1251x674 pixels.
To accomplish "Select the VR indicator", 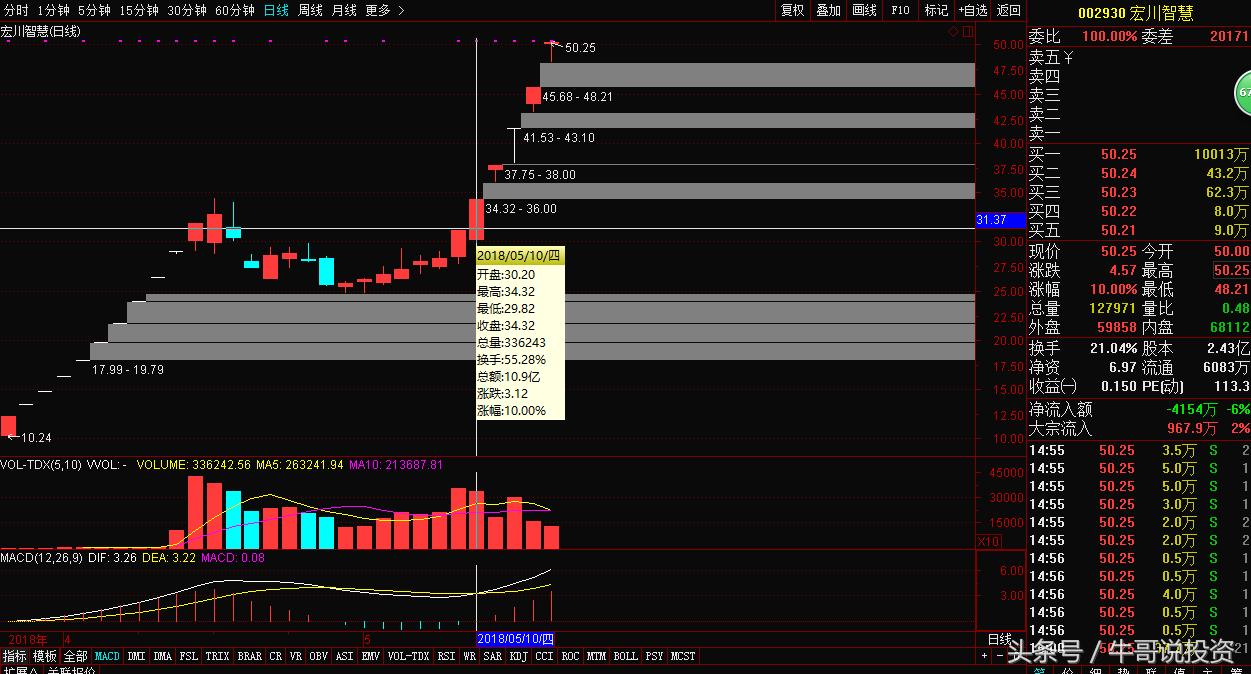I will (x=296, y=656).
